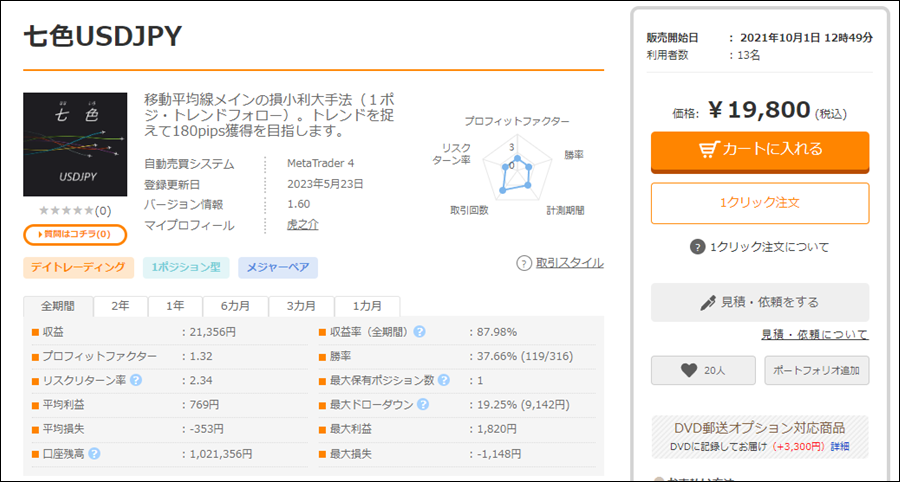Click the メジャーペア tag

coord(278,267)
